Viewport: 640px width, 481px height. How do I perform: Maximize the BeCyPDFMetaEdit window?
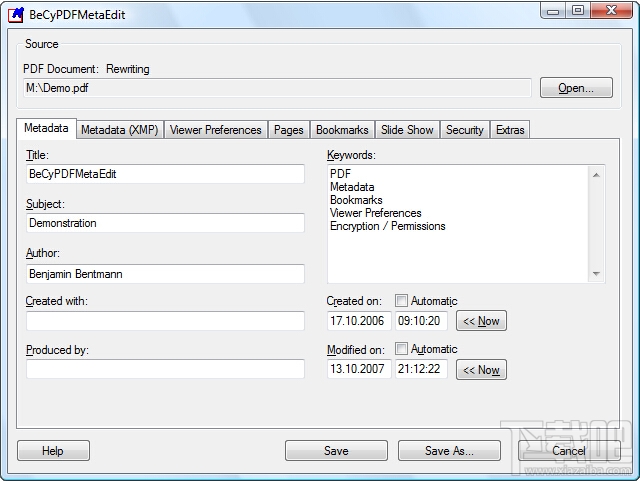578,10
